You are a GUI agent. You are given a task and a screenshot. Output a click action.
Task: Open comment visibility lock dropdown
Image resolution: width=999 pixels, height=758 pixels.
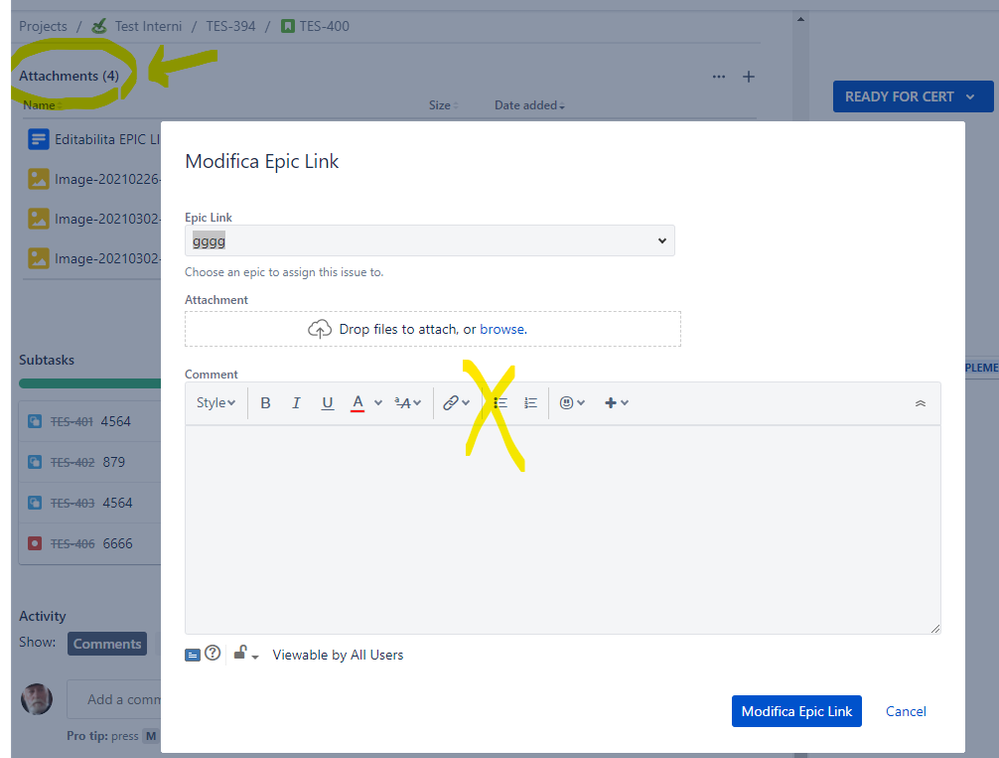point(246,654)
